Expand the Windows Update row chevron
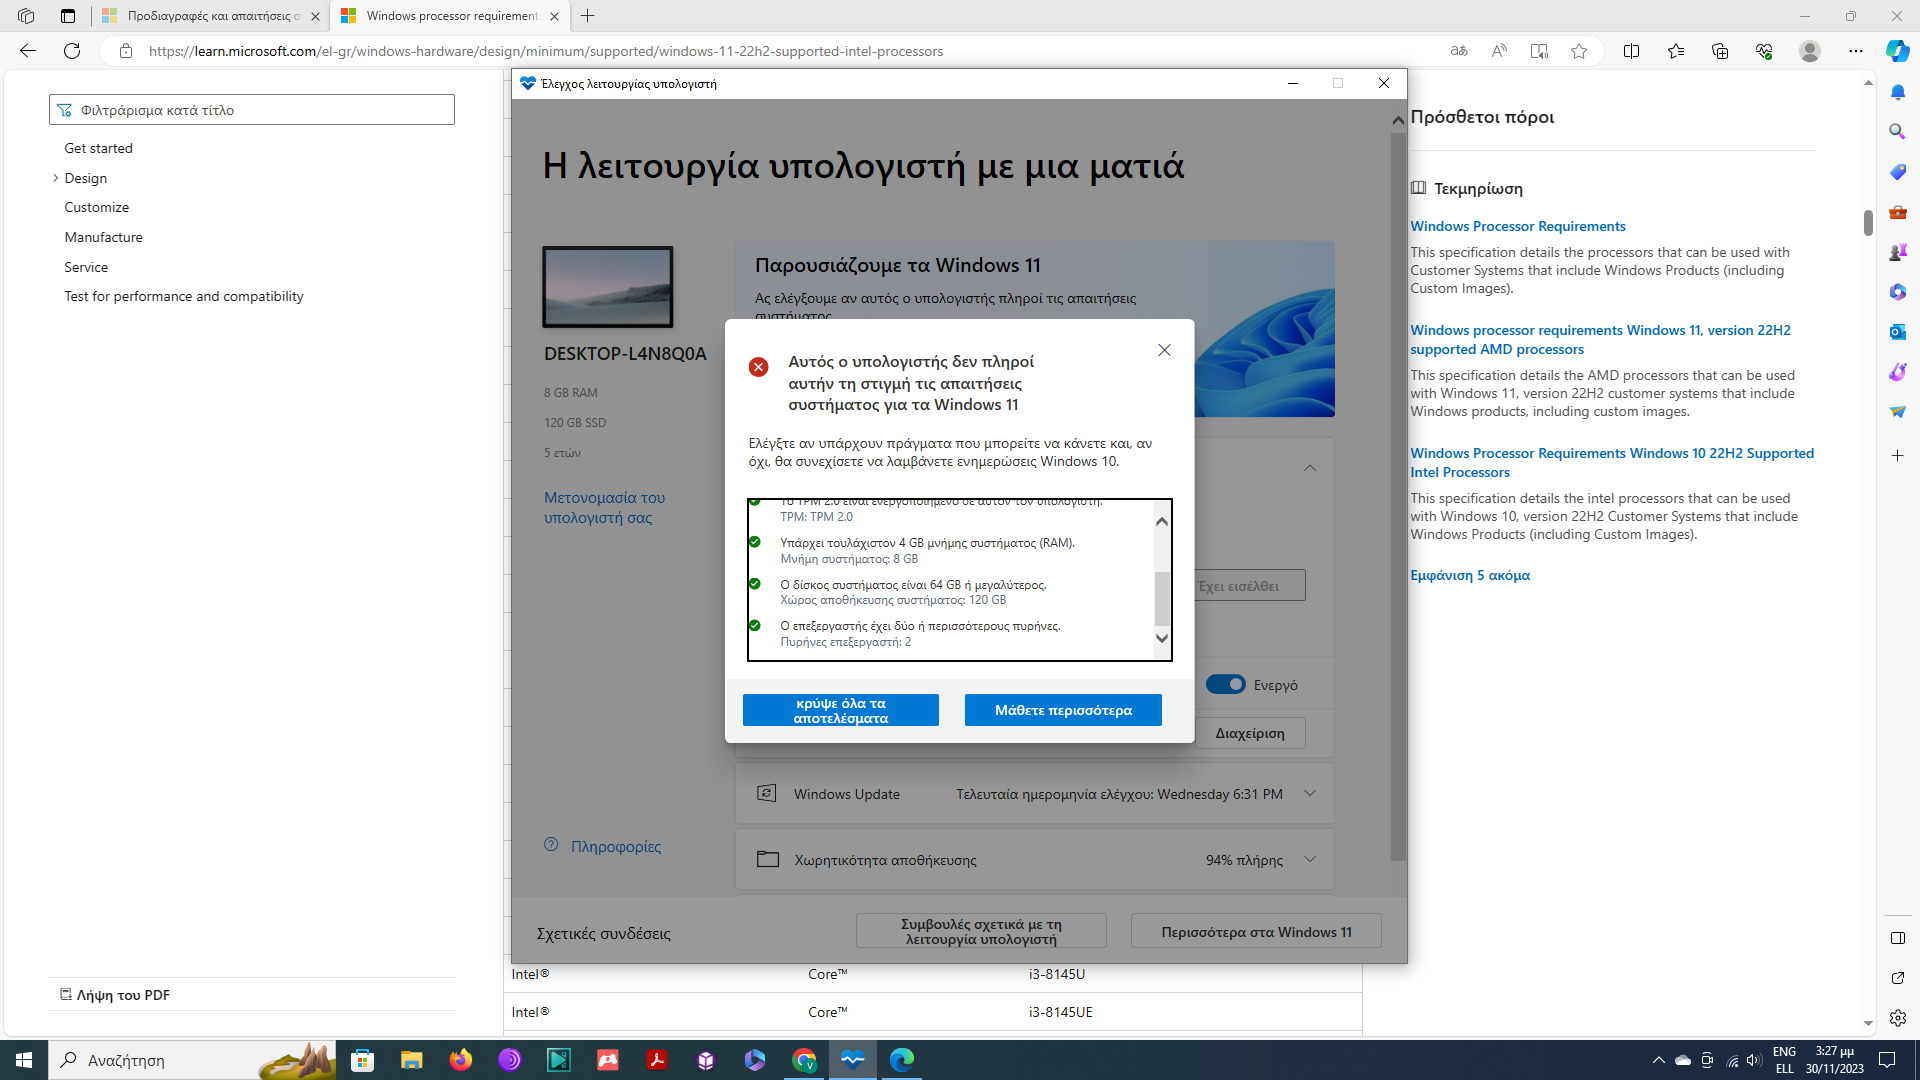 (x=1310, y=794)
